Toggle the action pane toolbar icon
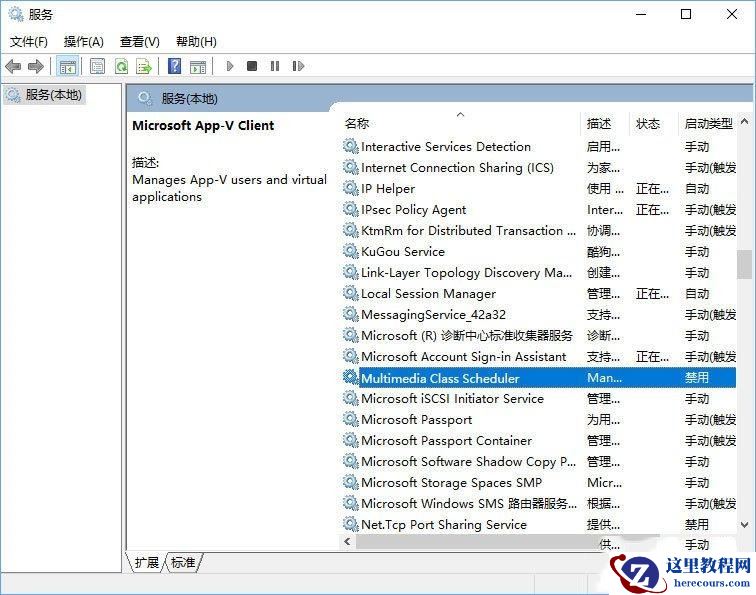The image size is (756, 595). 198,66
